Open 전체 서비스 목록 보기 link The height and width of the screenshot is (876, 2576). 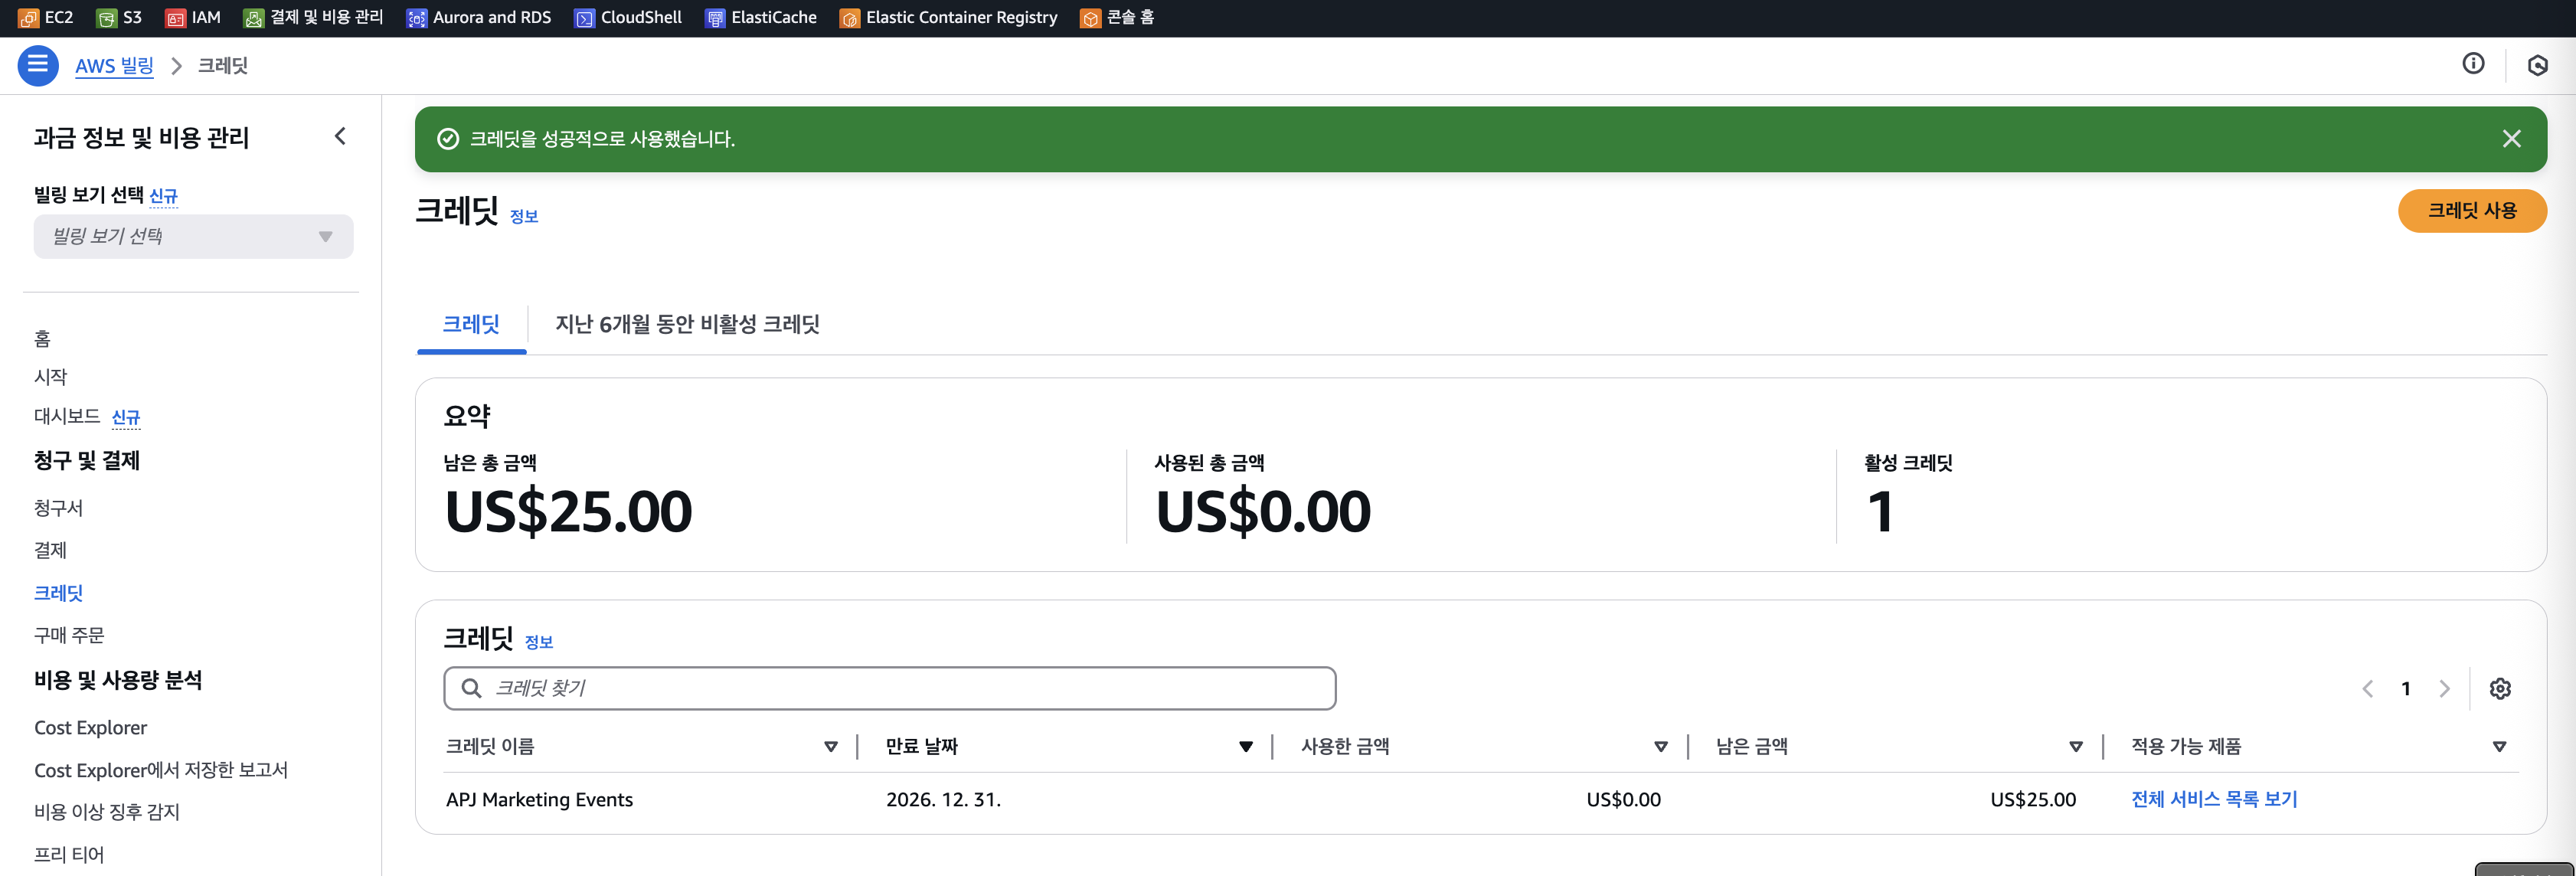coord(2213,799)
